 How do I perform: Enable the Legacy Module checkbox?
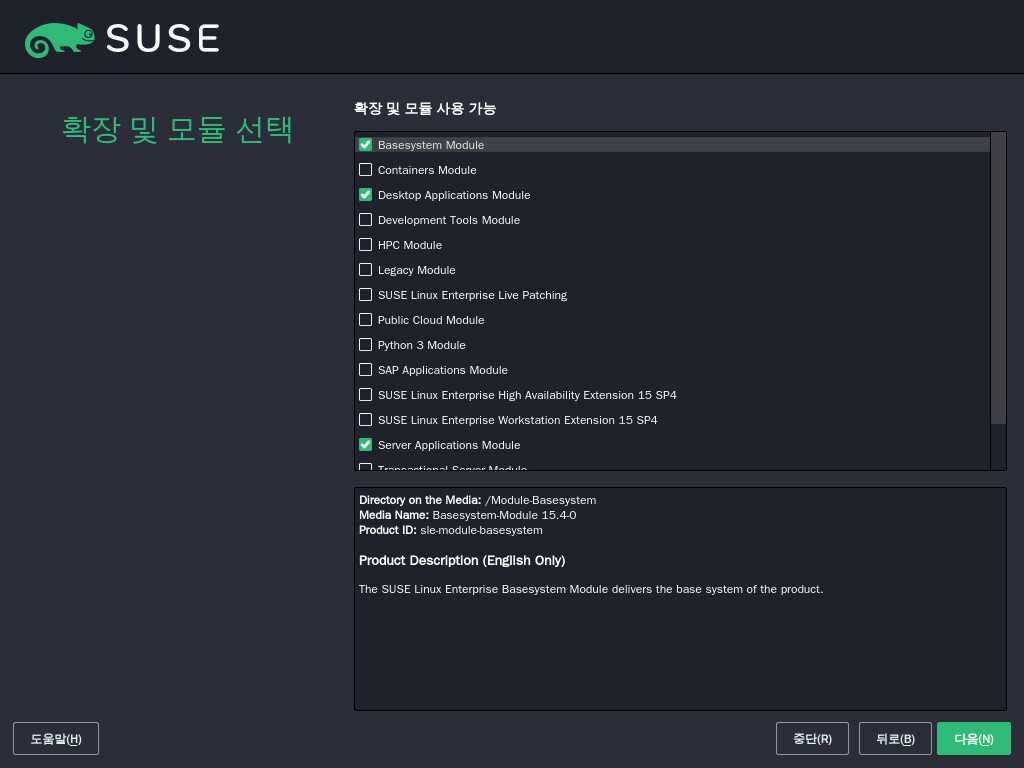(x=366, y=270)
